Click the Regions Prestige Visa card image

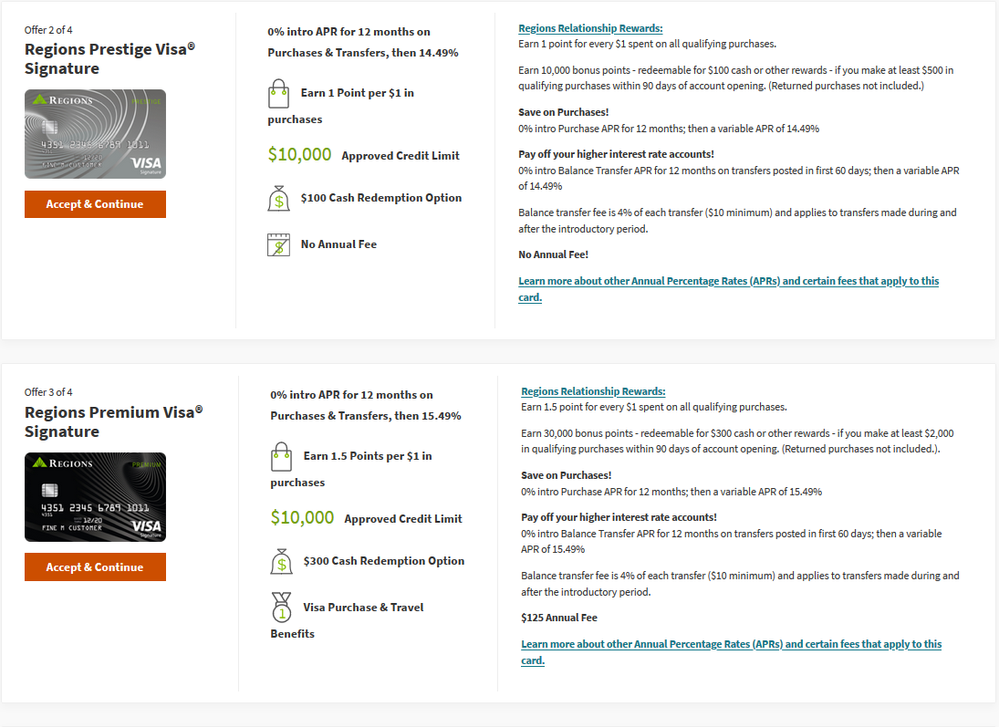[x=95, y=134]
